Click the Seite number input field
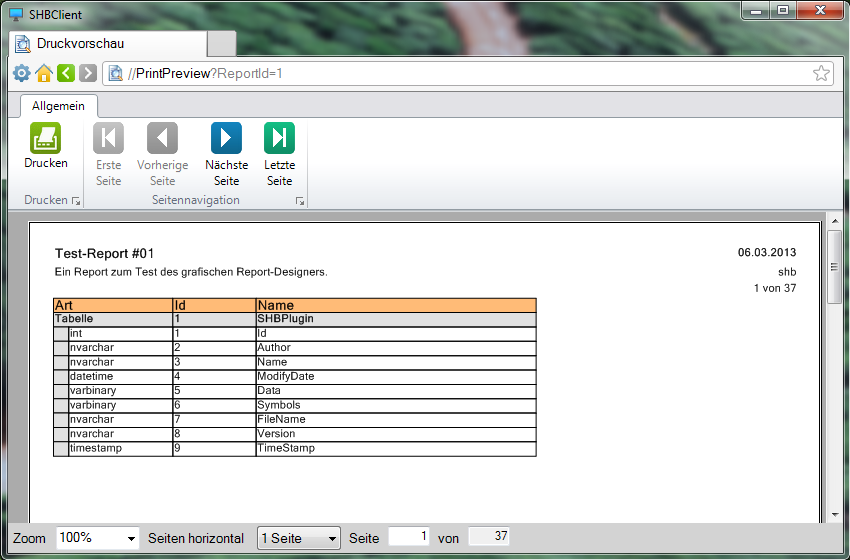 [x=409, y=537]
